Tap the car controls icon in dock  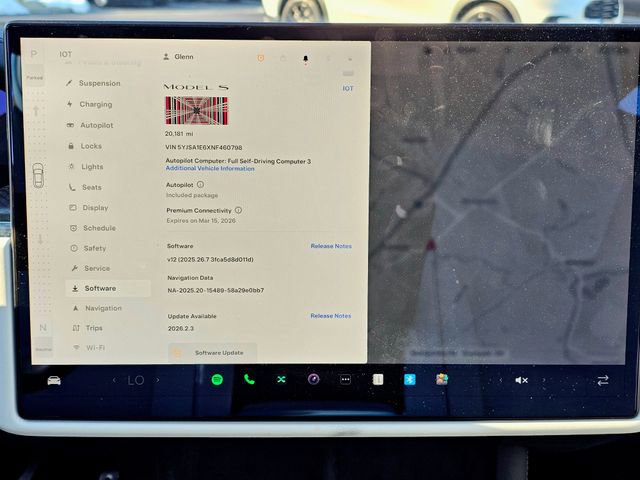54,380
